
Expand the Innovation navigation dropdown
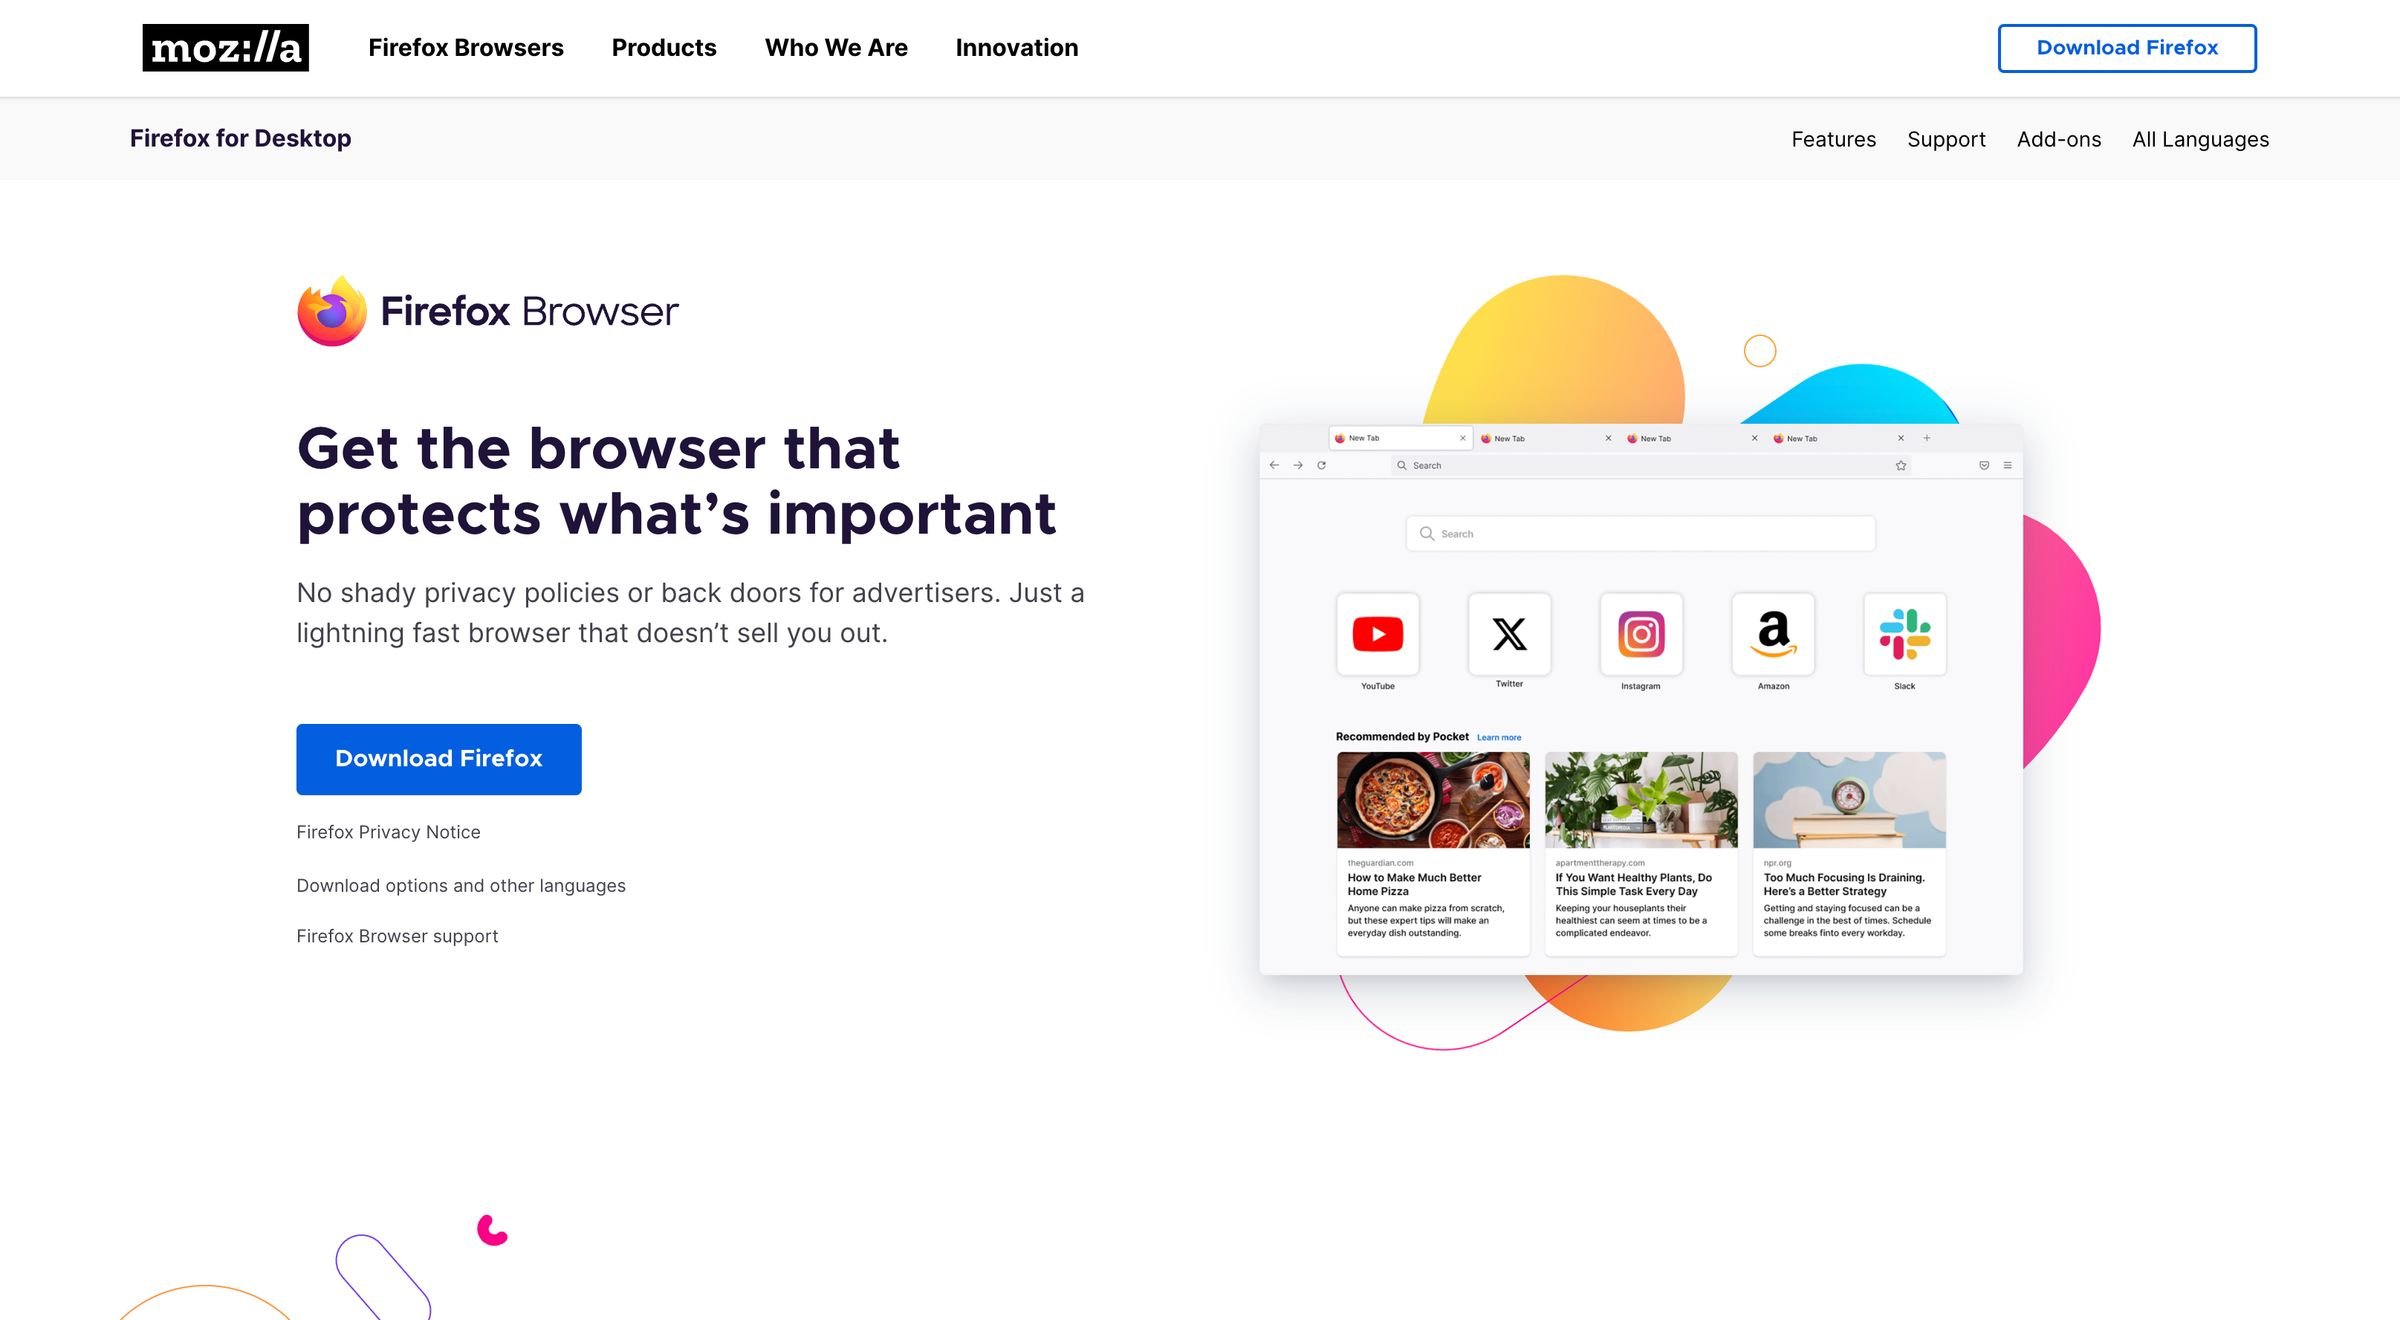pos(1016,47)
